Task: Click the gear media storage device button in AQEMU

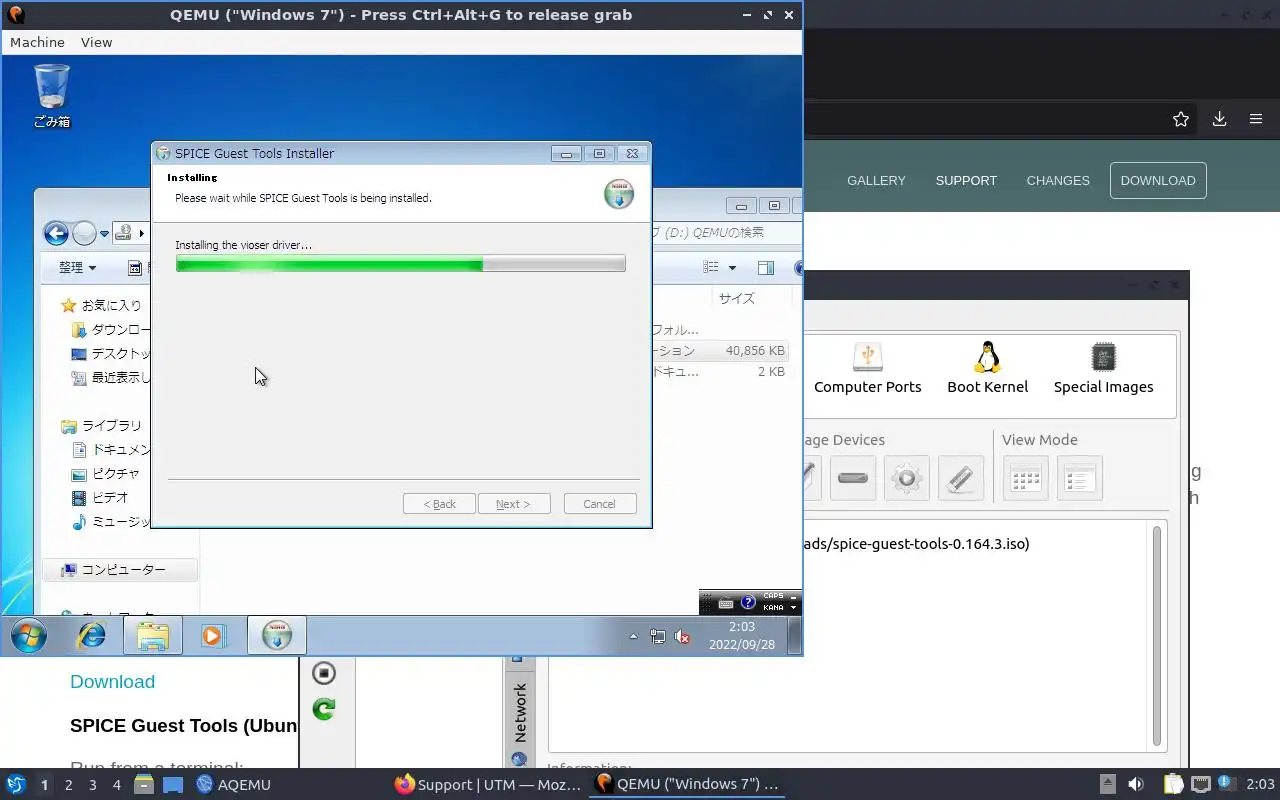Action: click(906, 478)
